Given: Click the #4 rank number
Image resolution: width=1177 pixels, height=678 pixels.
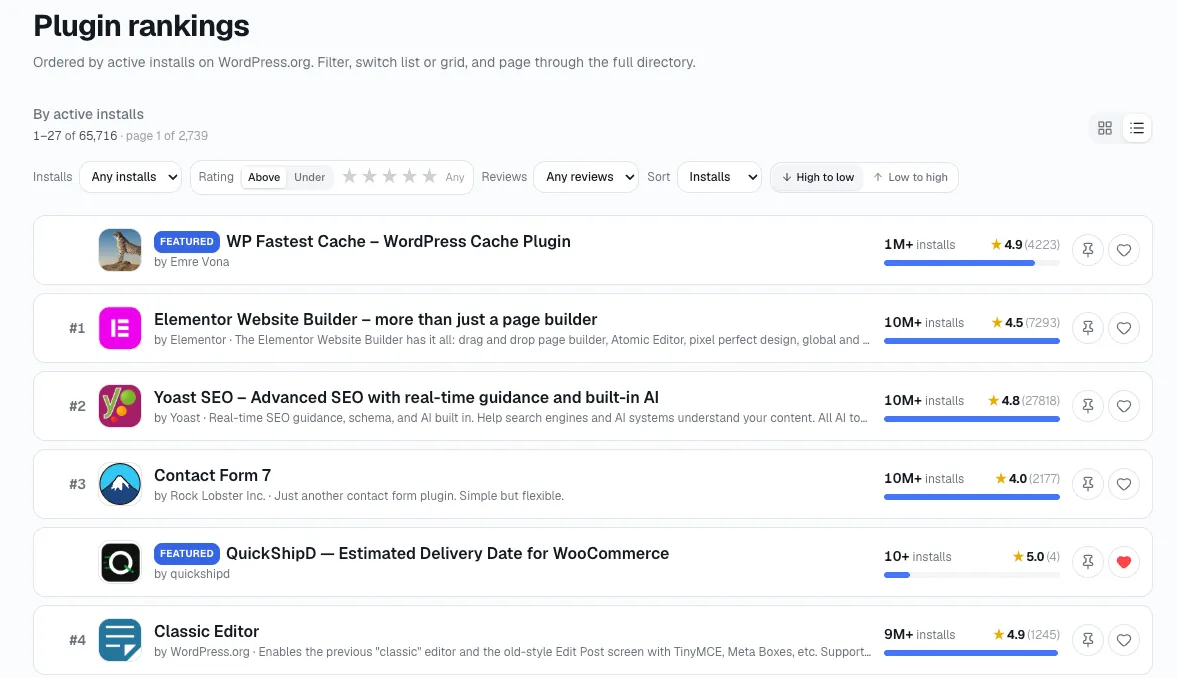Looking at the screenshot, I should coord(77,640).
